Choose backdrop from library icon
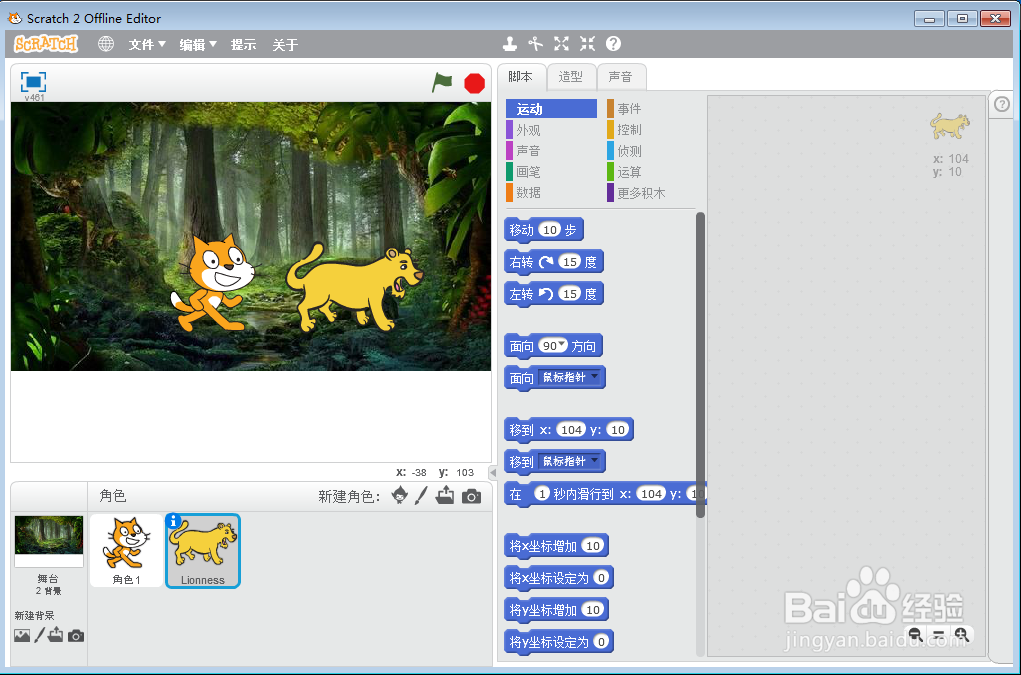The width and height of the screenshot is (1021, 675). [x=22, y=635]
